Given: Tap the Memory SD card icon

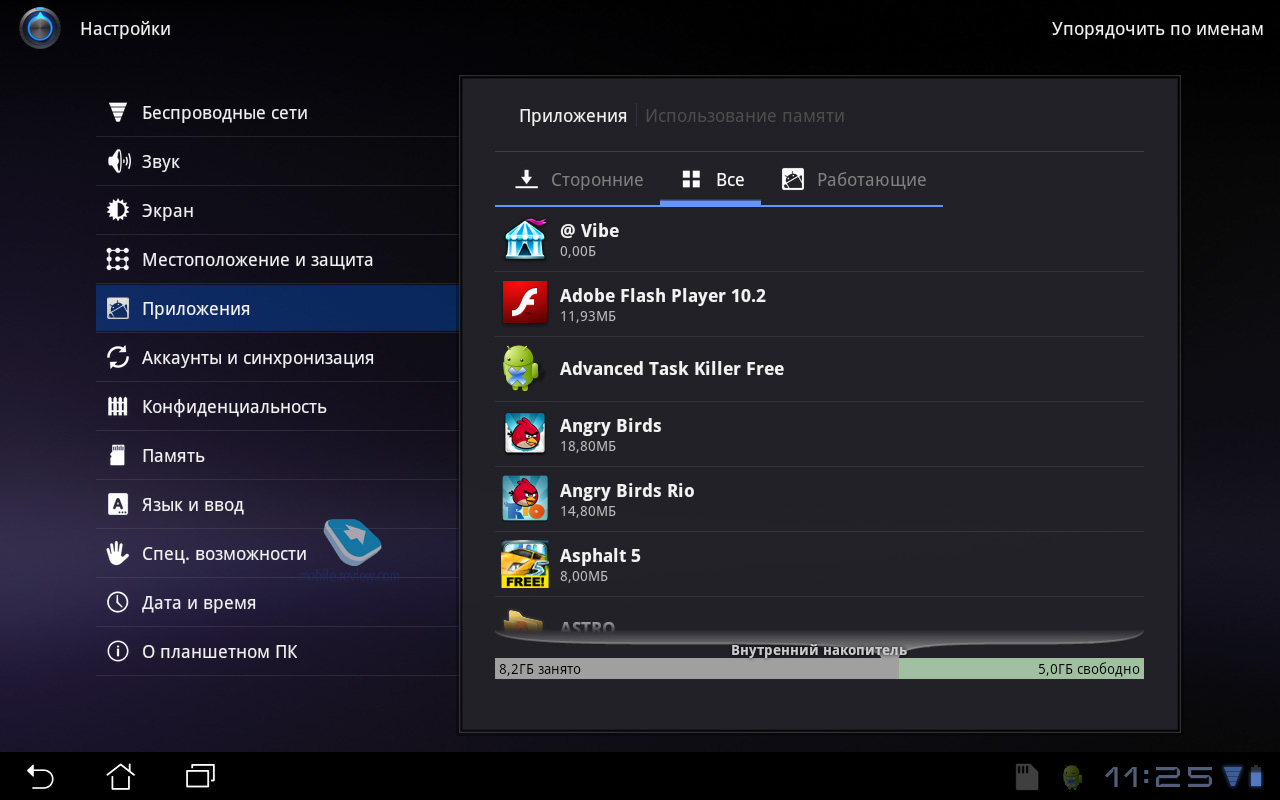Looking at the screenshot, I should click(x=118, y=455).
